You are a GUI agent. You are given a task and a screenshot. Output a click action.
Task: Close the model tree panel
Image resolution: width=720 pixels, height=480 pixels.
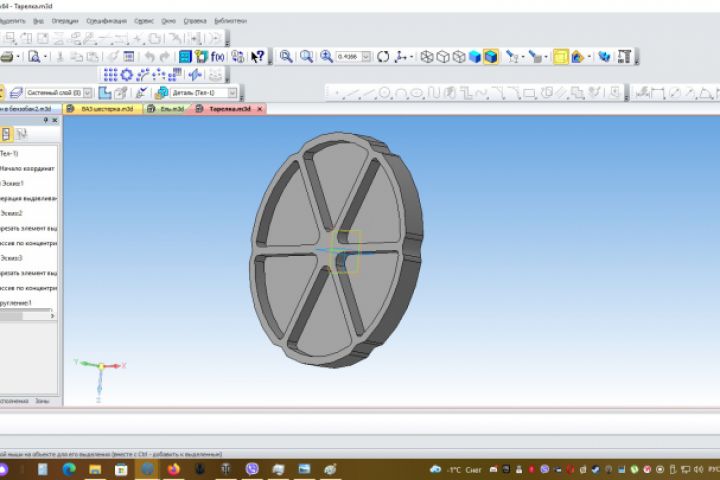click(x=55, y=120)
